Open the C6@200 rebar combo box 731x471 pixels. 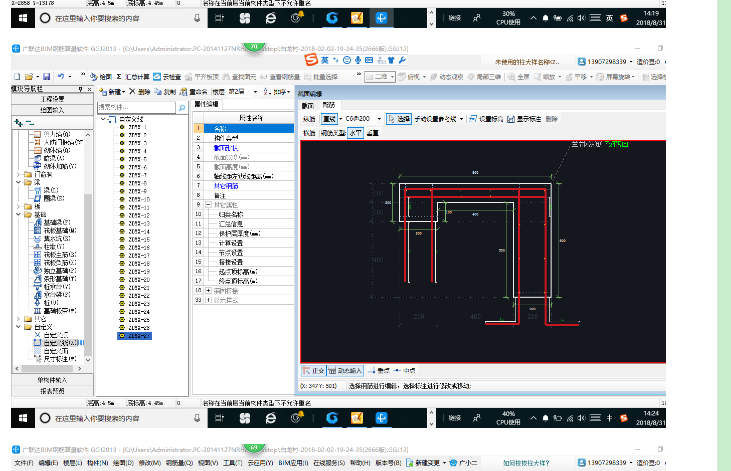[363, 119]
